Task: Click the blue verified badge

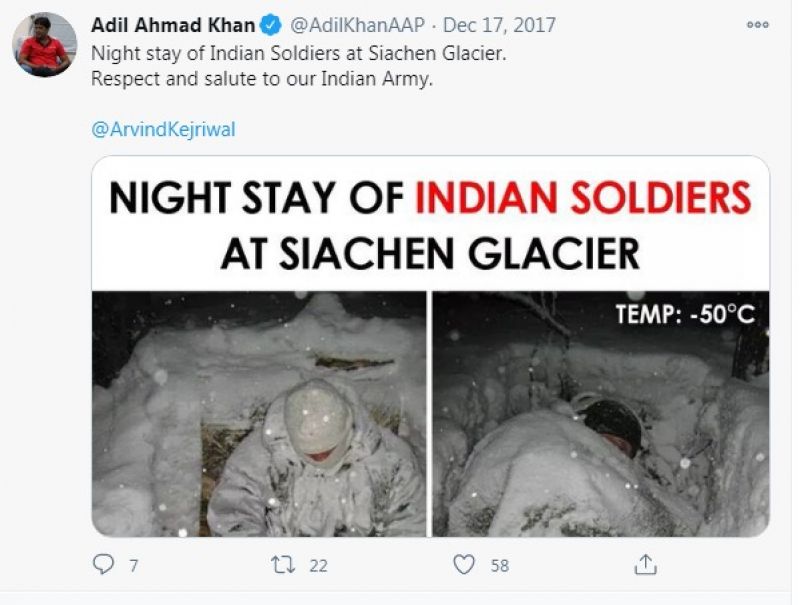Action: click(270, 25)
